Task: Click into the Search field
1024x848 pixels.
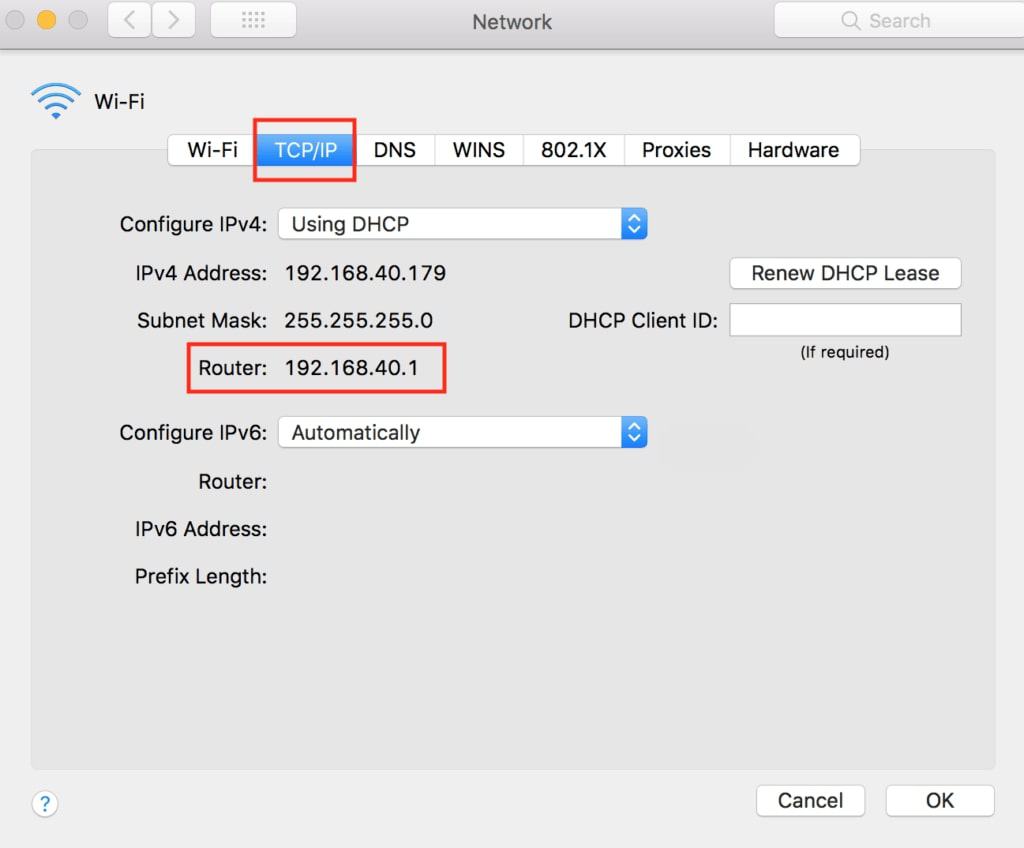Action: [899, 20]
